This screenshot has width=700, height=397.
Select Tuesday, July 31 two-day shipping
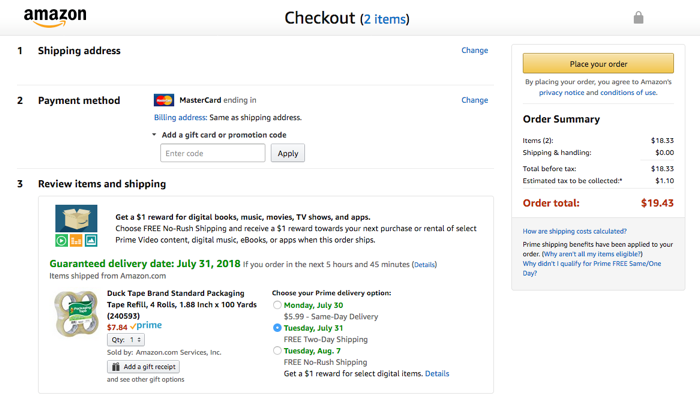277,328
